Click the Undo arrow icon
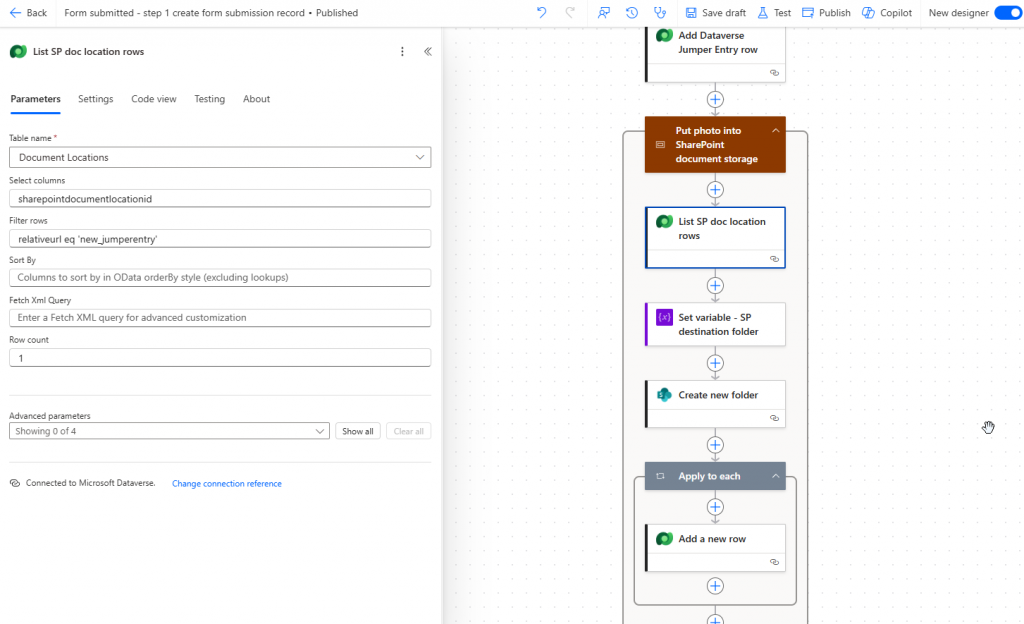The image size is (1024, 624). [541, 13]
